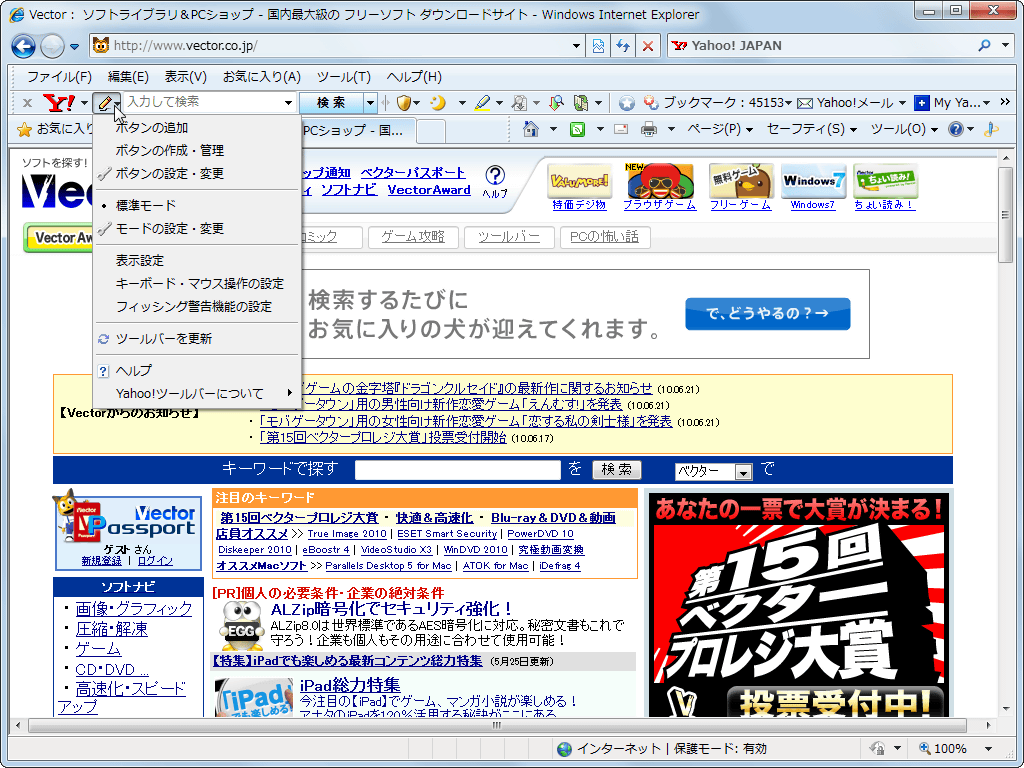Open the 画像・グラフィック category link
Viewport: 1024px width, 768px height.
pyautogui.click(x=134, y=609)
